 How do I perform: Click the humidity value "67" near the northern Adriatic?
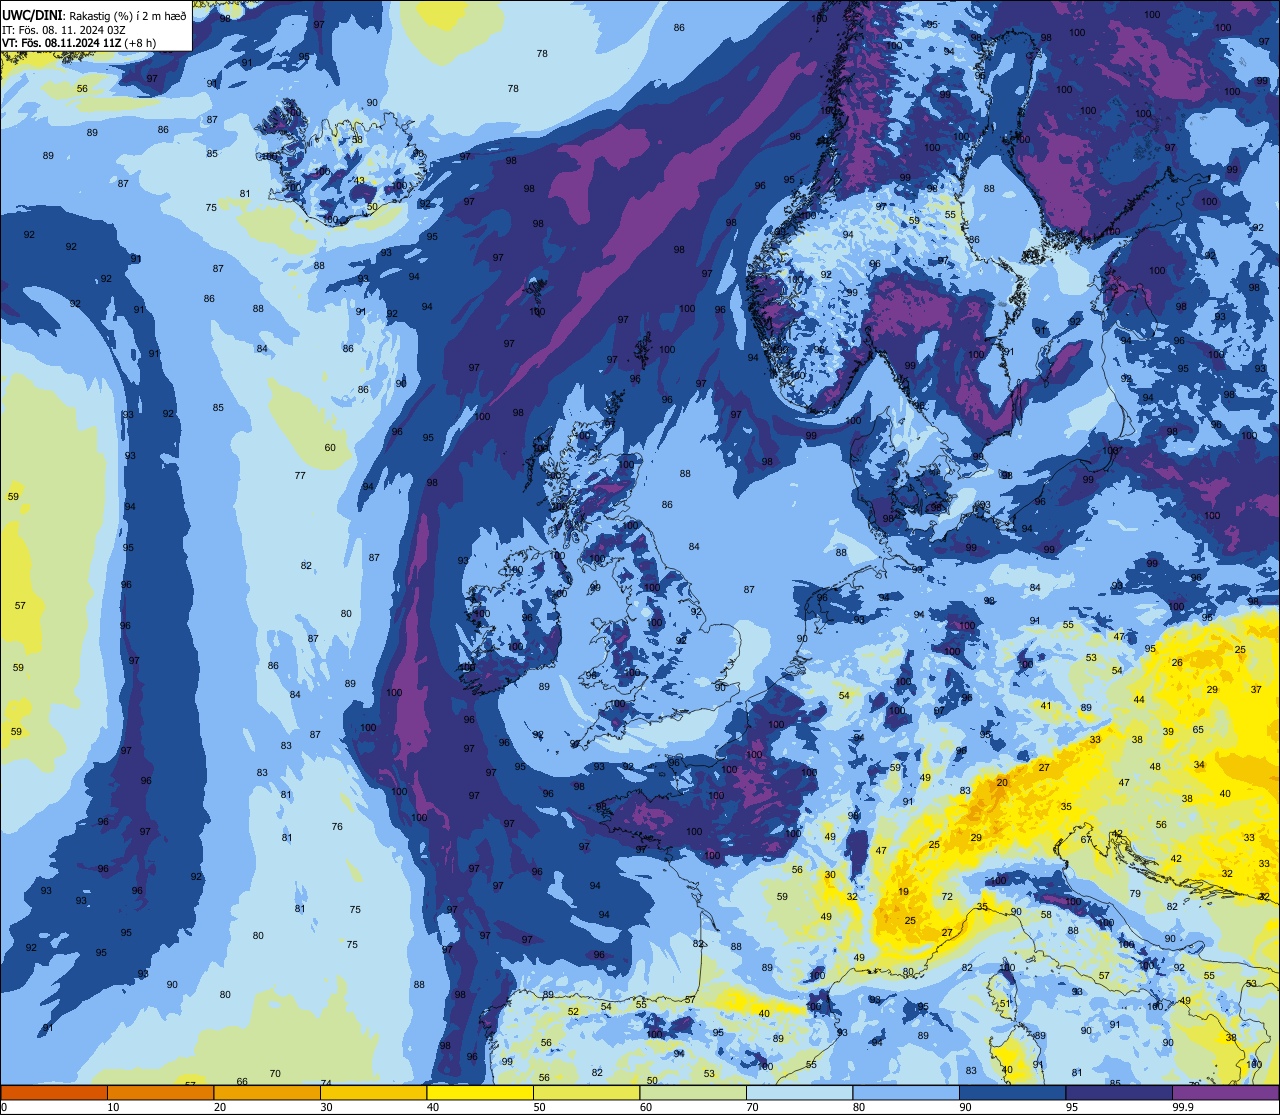[x=1087, y=840]
